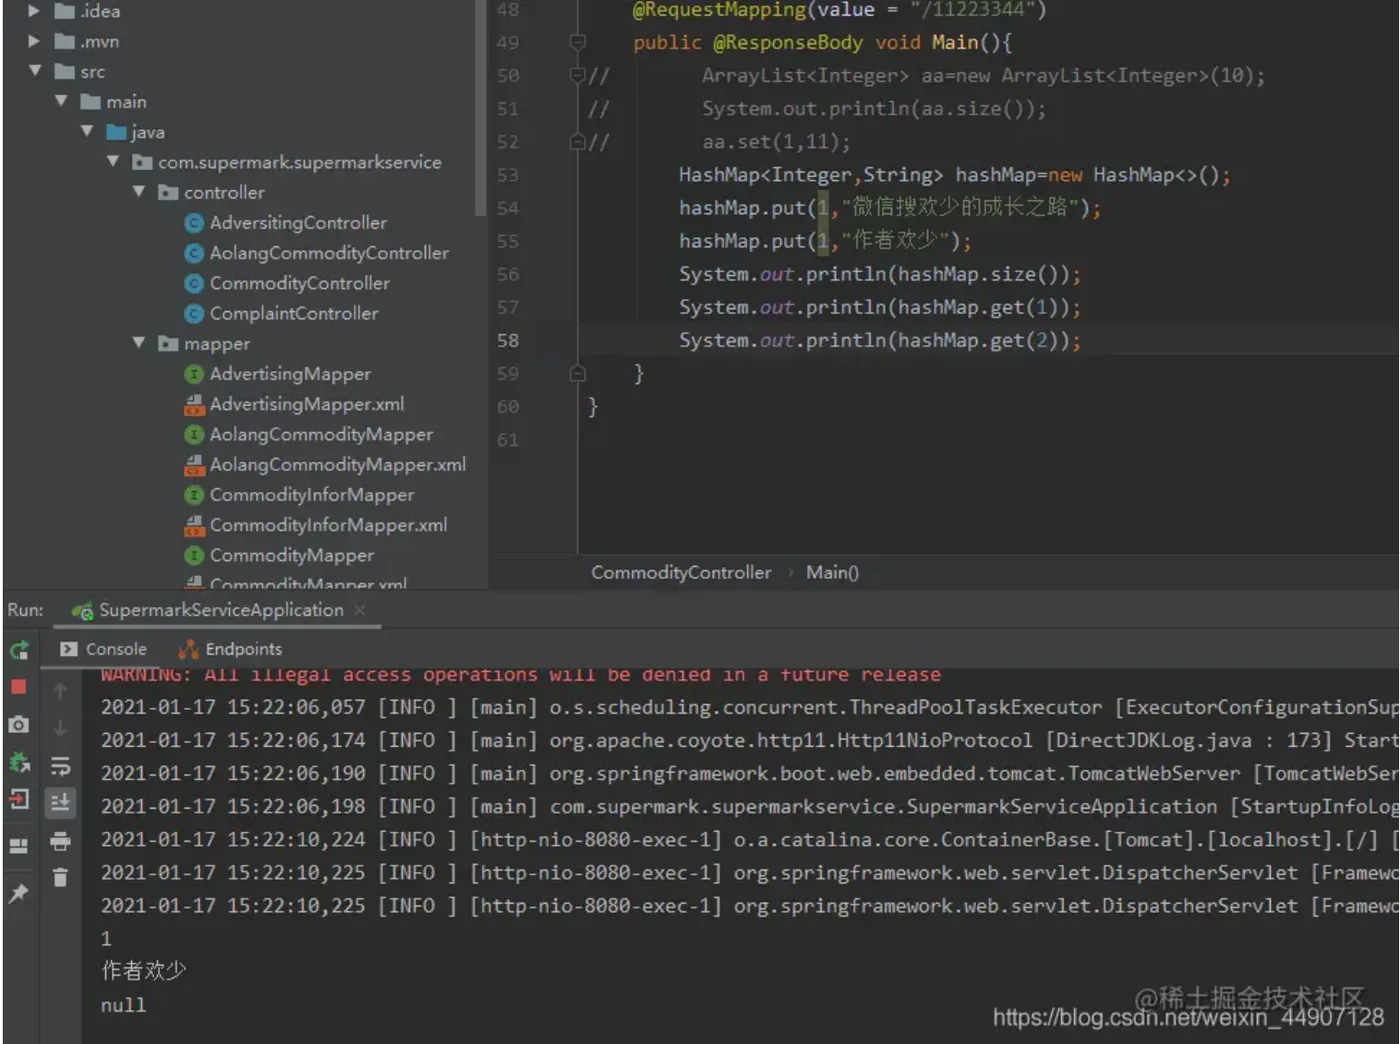Place cursor in hashMap.get(2) line
Image resolution: width=1400 pixels, height=1044 pixels.
pos(879,340)
